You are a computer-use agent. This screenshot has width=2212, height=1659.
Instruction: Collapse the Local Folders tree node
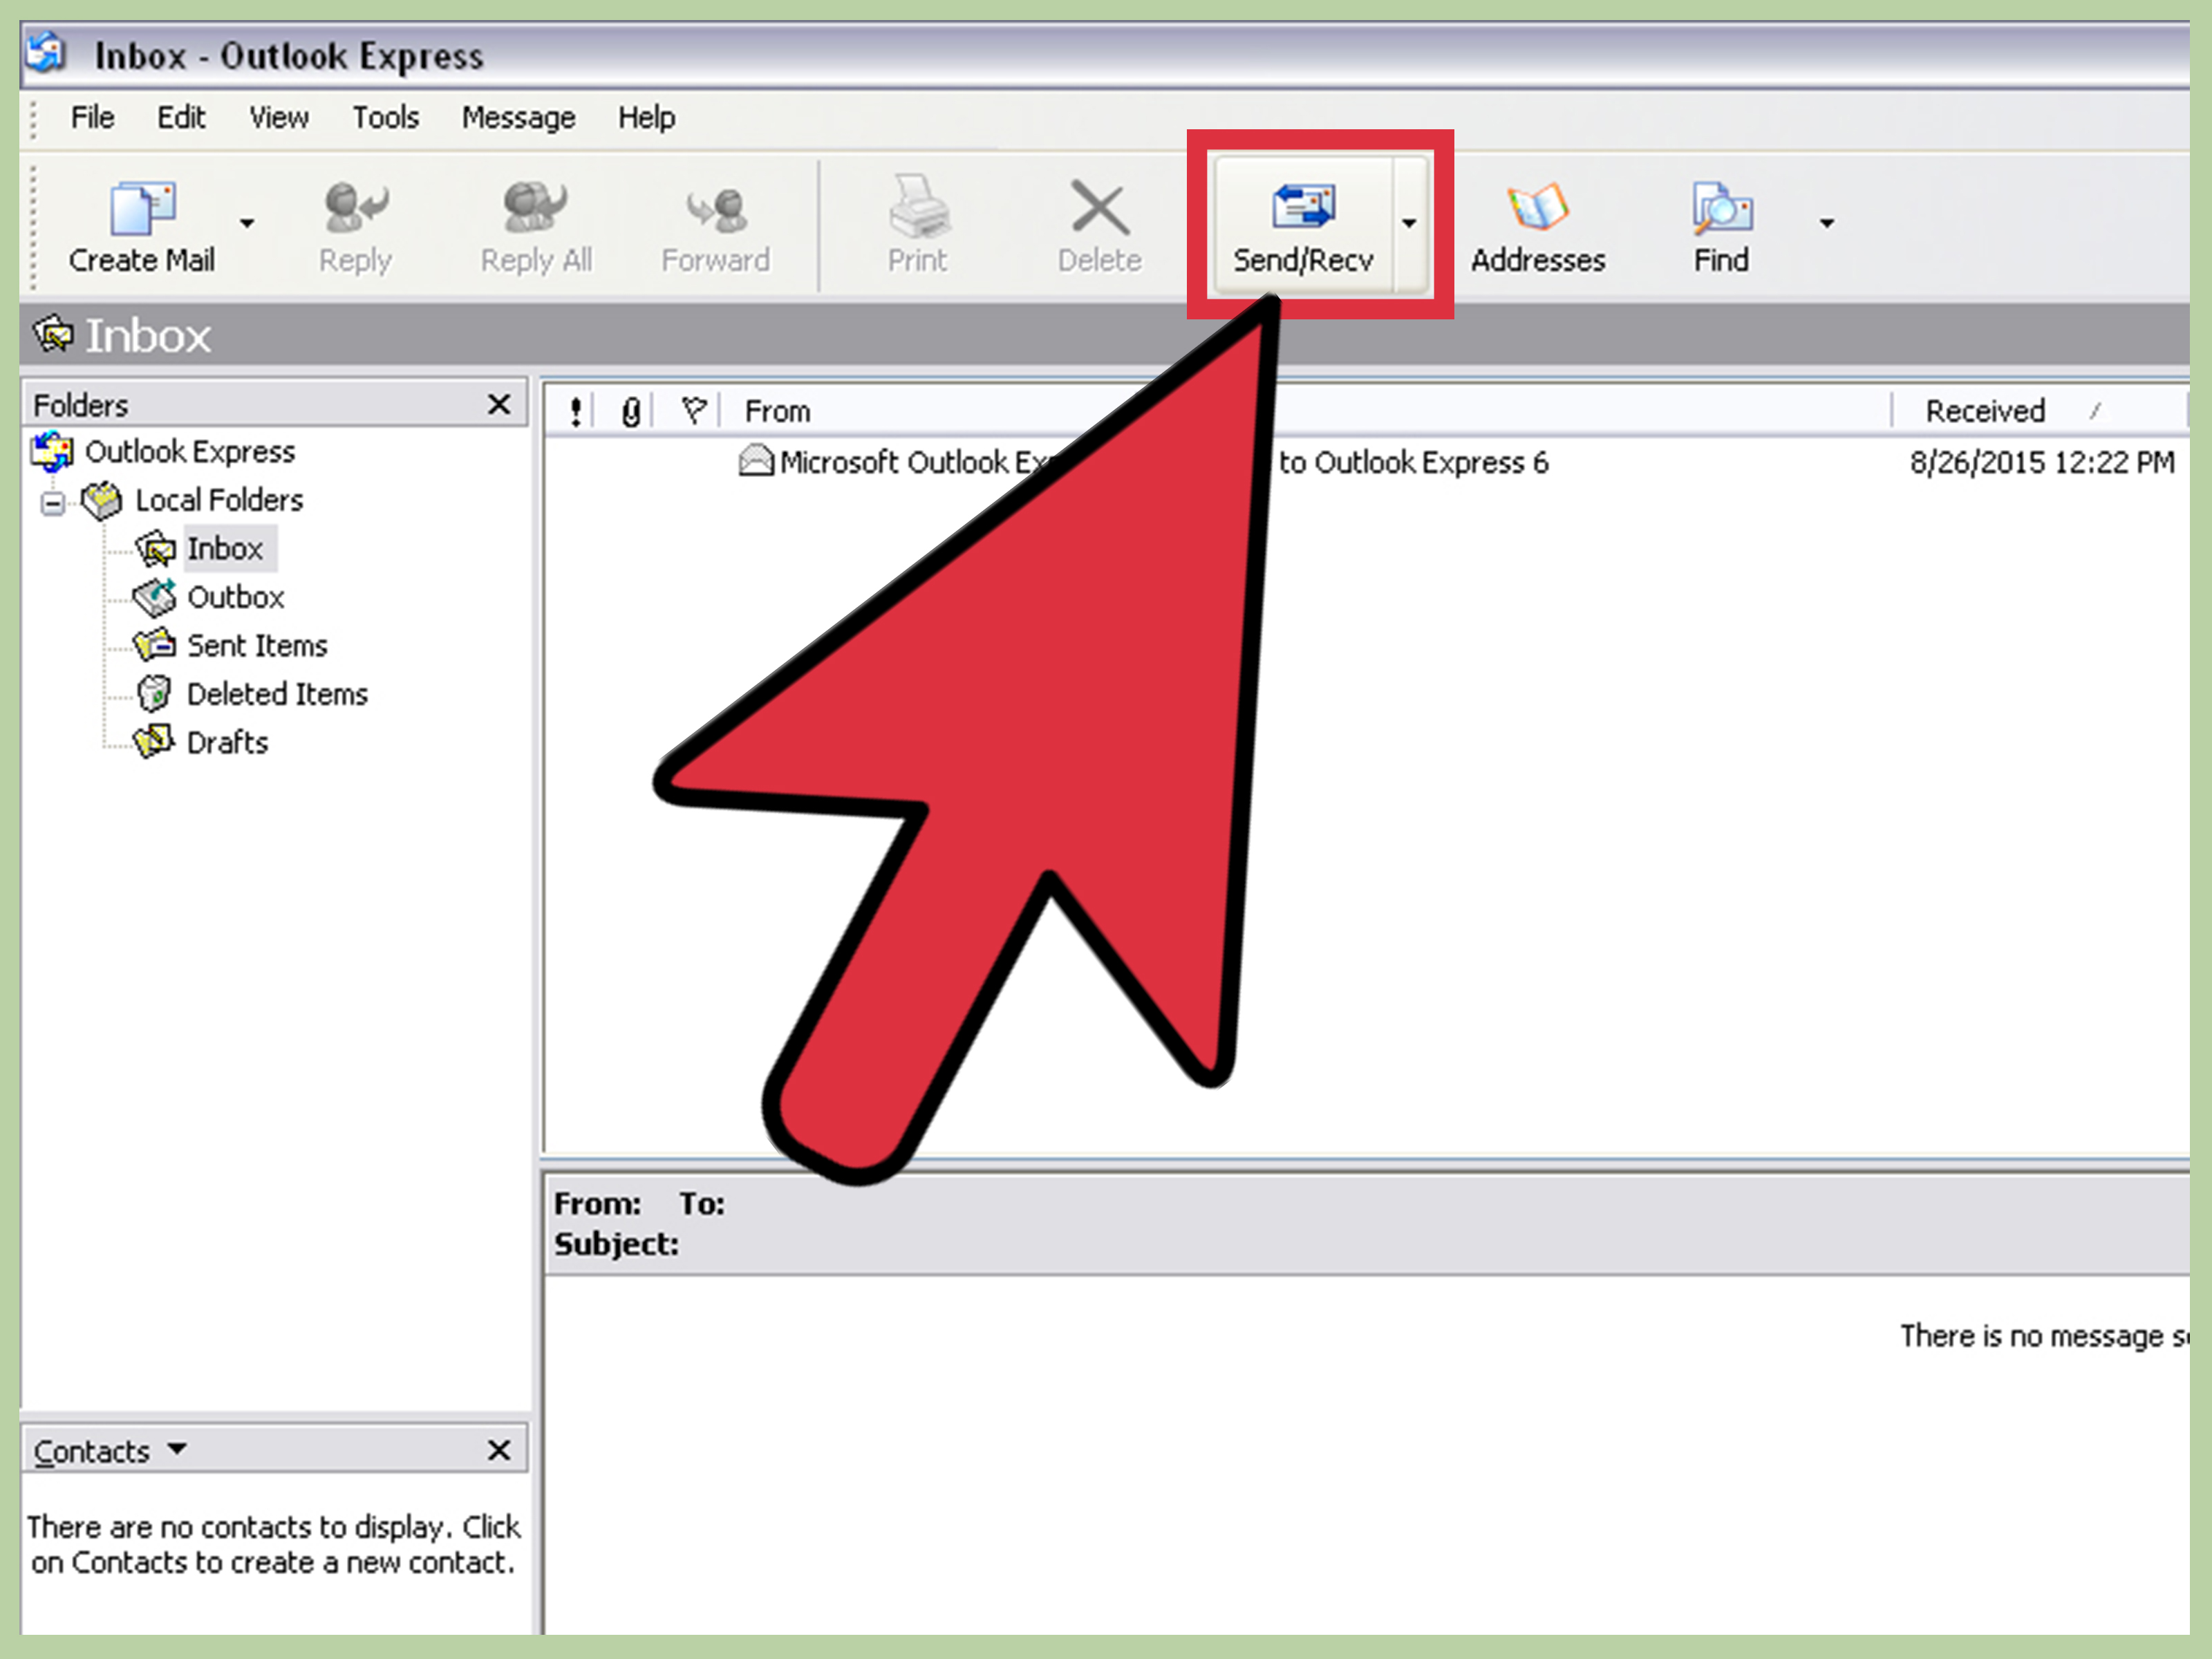point(52,502)
